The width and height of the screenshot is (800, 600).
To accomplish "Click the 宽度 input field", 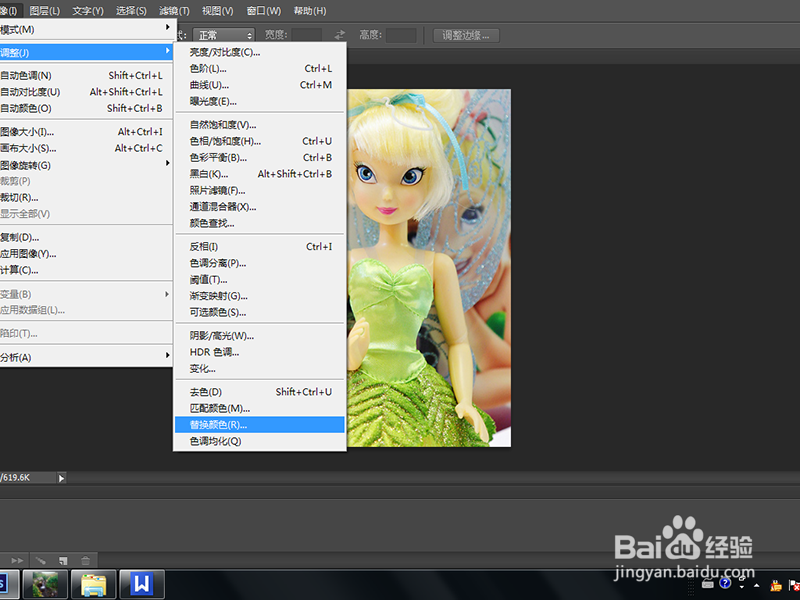I will click(307, 35).
